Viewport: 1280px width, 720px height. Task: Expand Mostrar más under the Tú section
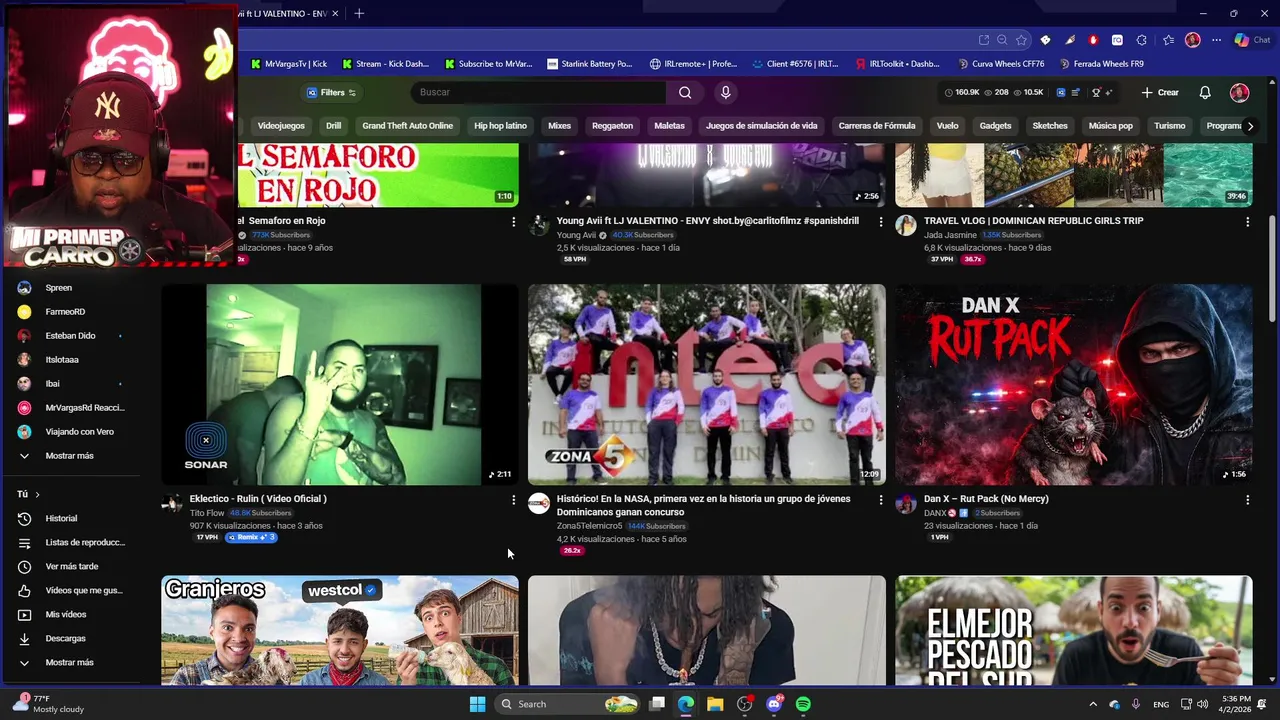[71, 662]
